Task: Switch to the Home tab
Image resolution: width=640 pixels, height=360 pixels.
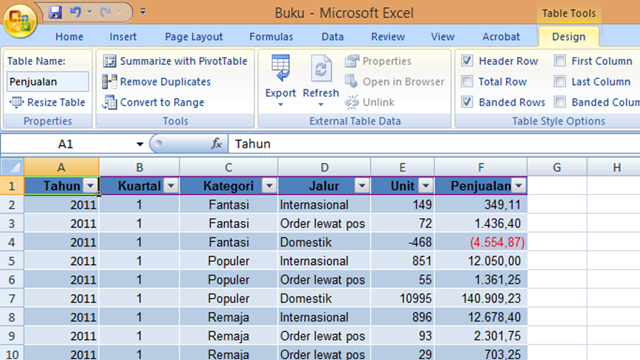Action: pos(69,37)
